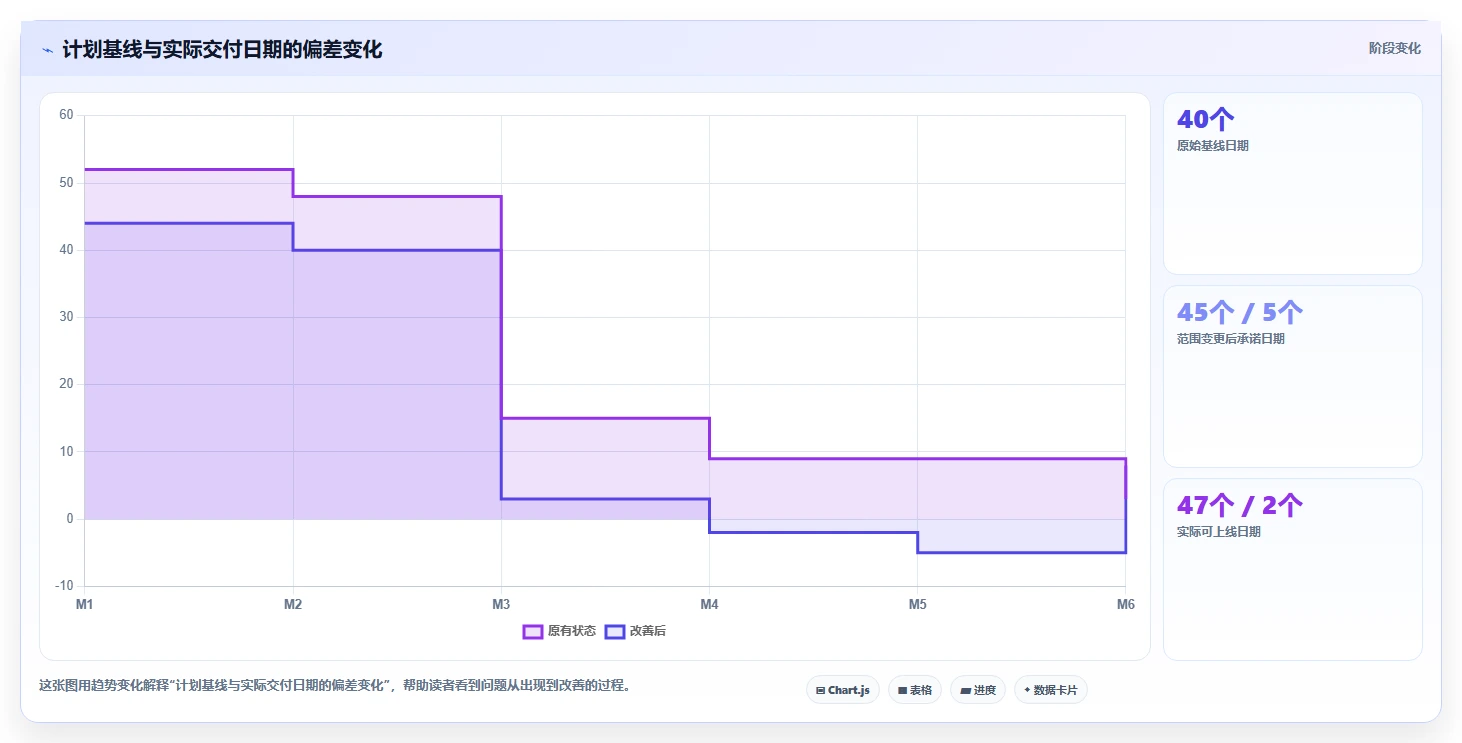
Task: Select the 数据卡片 chip
Action: coord(1050,690)
